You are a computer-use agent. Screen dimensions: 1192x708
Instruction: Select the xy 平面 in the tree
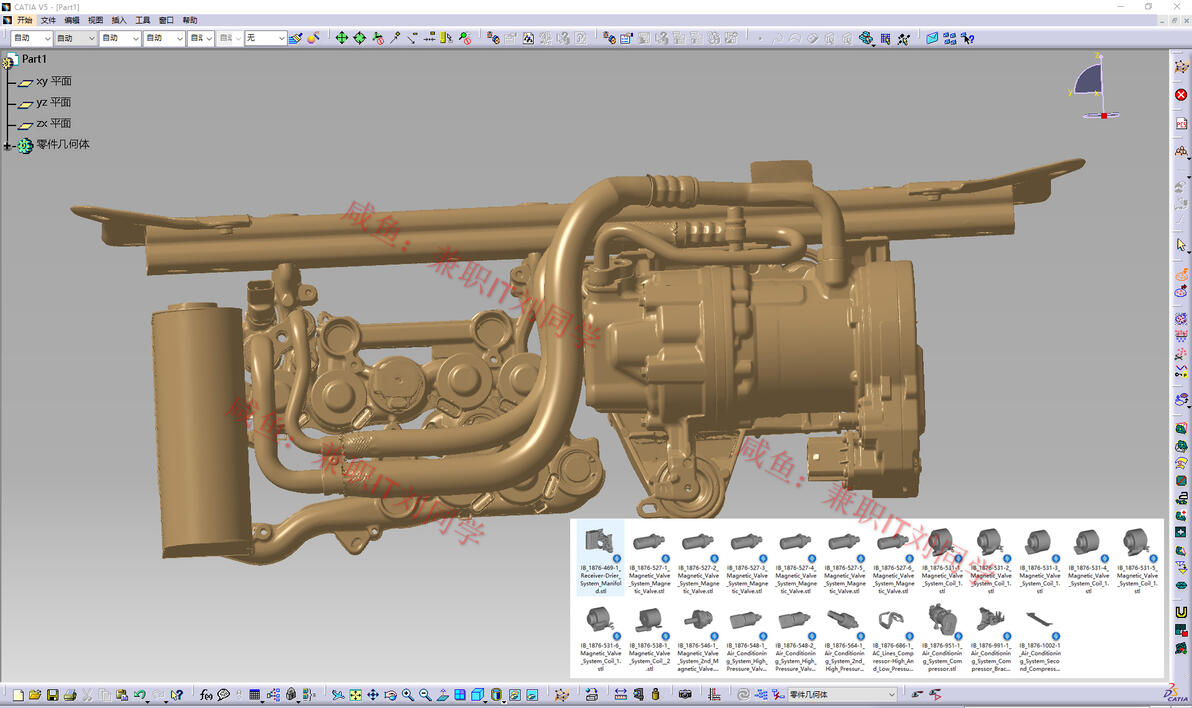[53, 82]
